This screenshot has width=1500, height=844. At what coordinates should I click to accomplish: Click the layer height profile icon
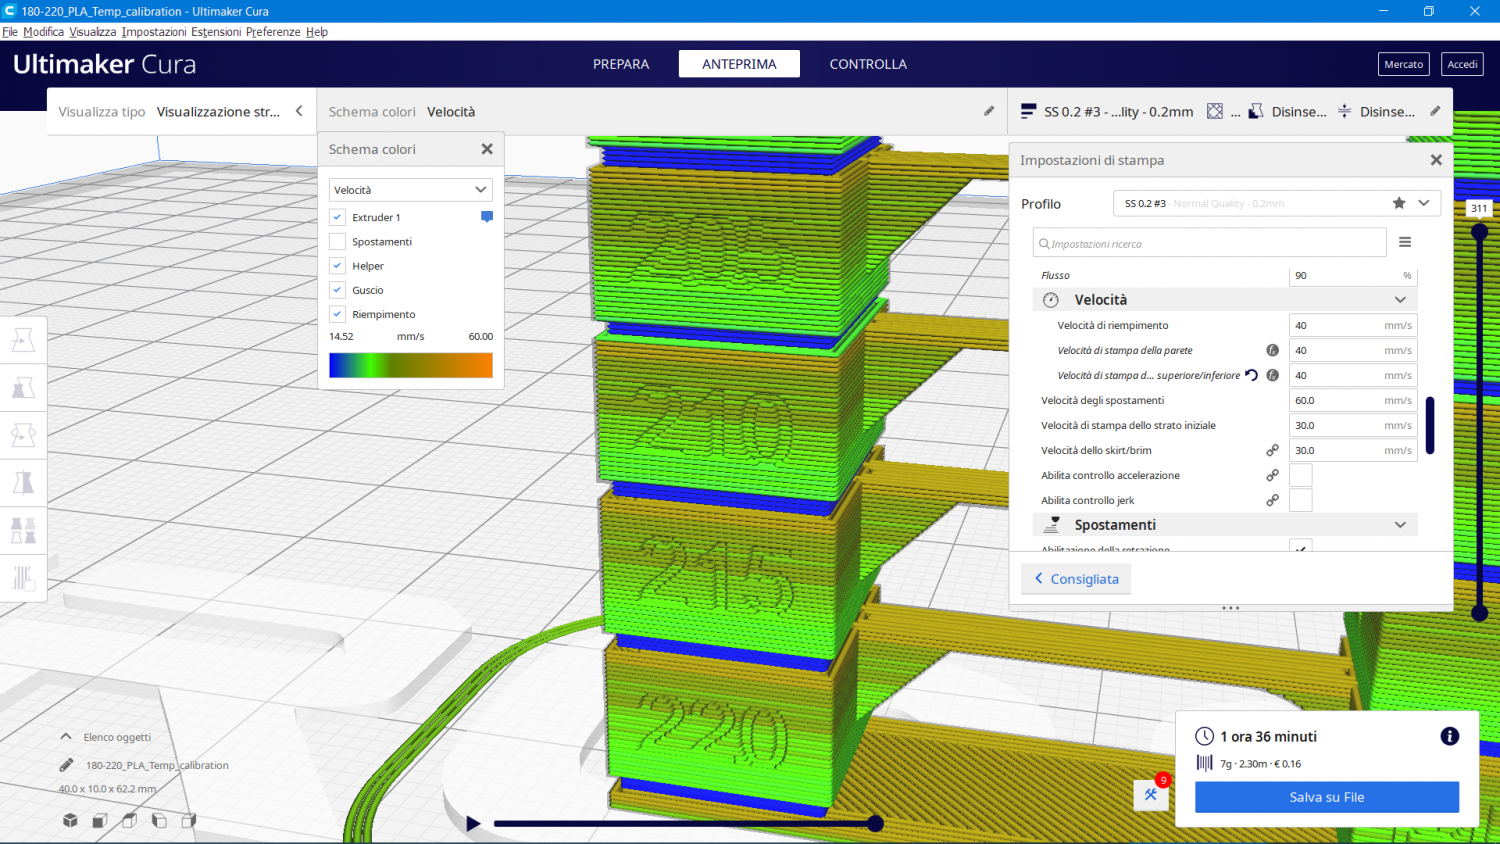[1028, 111]
